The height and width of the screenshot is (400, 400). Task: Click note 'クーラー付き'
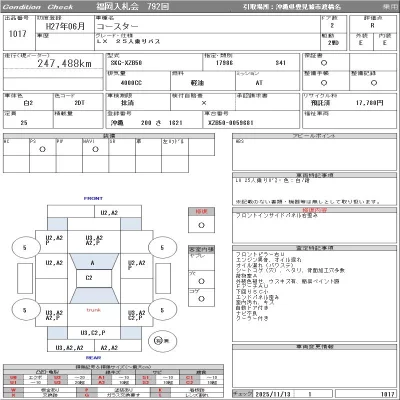tap(252, 318)
